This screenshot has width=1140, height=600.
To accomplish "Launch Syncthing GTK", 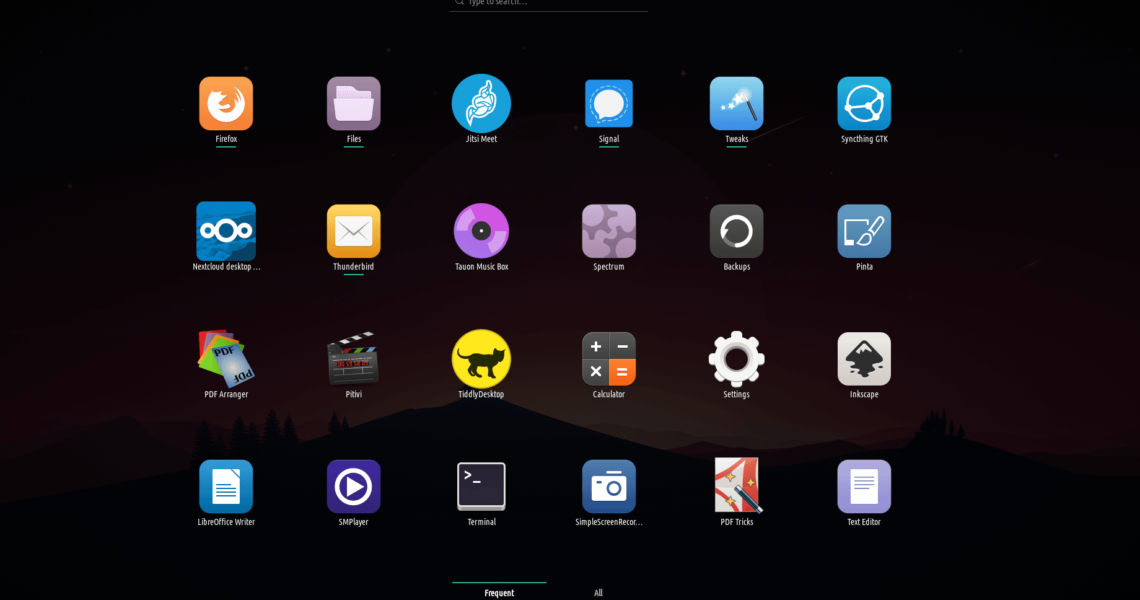I will [x=864, y=104].
